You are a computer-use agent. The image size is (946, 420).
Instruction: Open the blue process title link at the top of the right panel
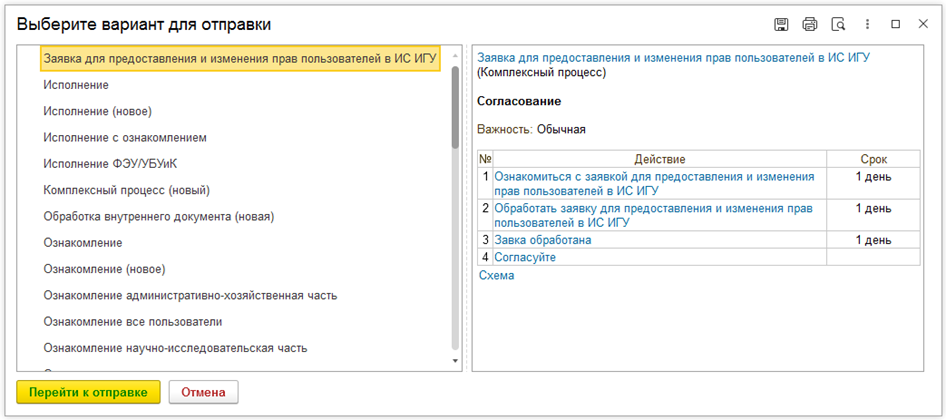point(673,57)
